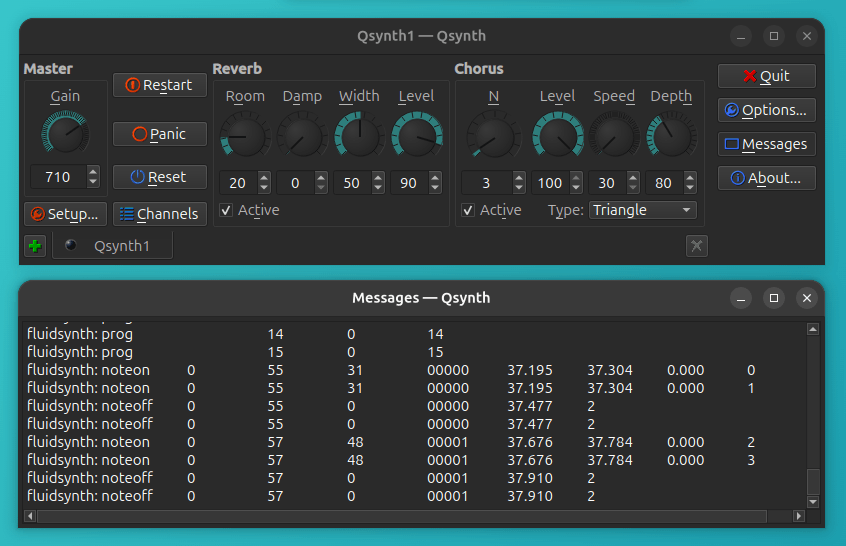Click the Reverb Width dial
The image size is (846, 546).
359,134
